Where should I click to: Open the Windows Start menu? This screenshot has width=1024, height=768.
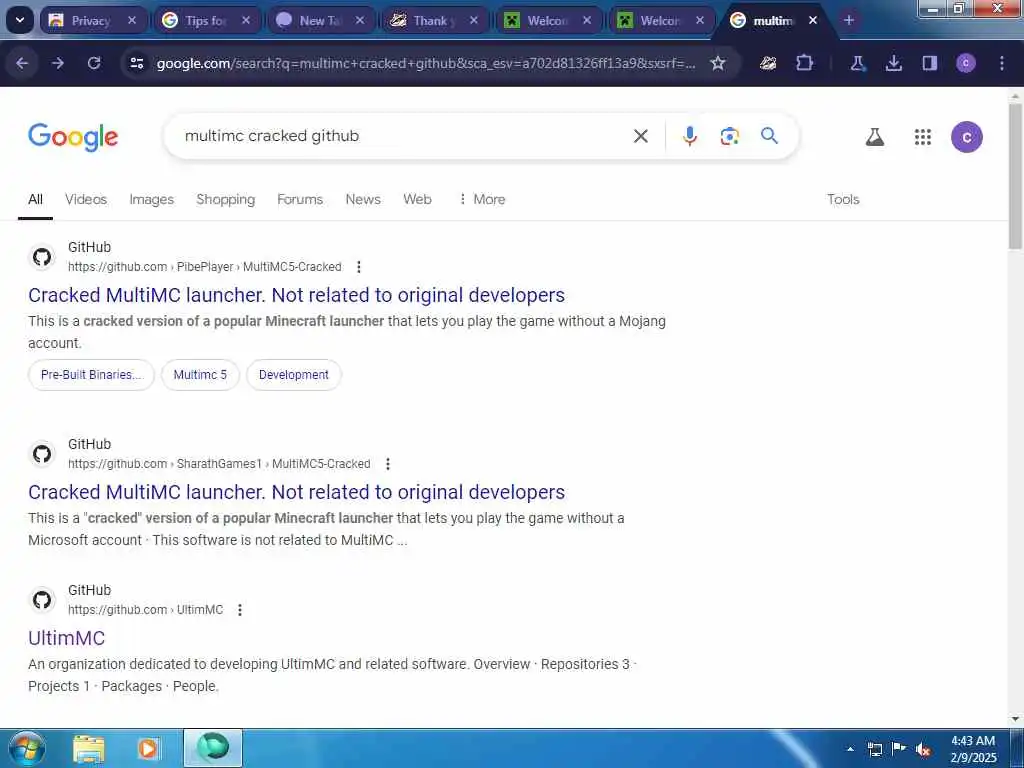26,748
